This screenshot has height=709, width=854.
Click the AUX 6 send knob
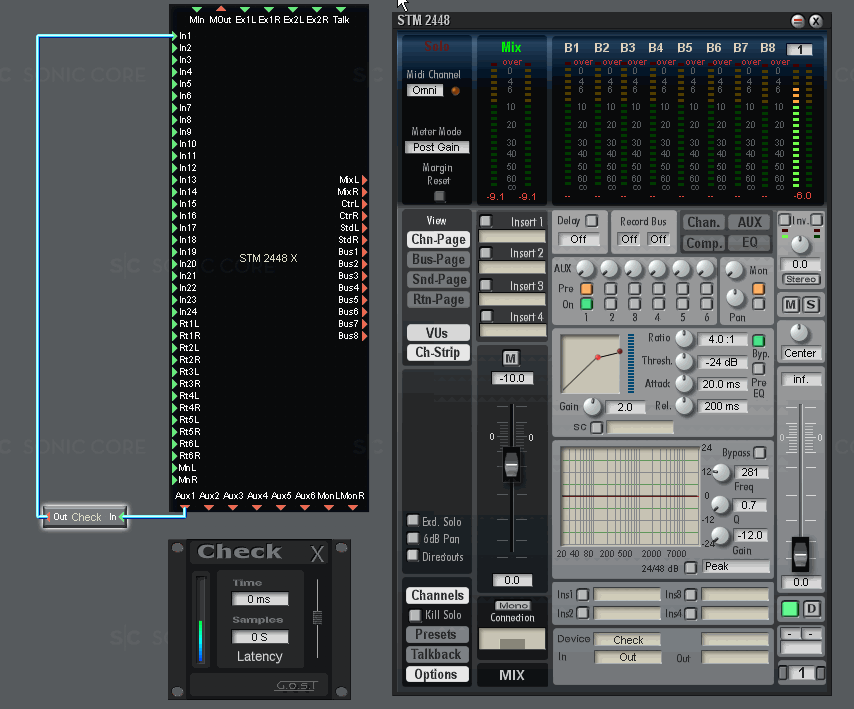coord(706,268)
